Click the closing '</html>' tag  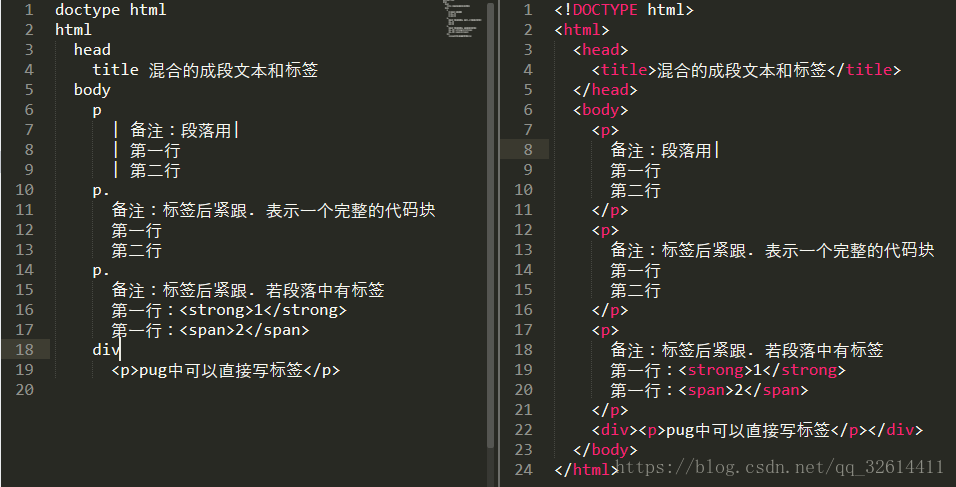pyautogui.click(x=587, y=470)
